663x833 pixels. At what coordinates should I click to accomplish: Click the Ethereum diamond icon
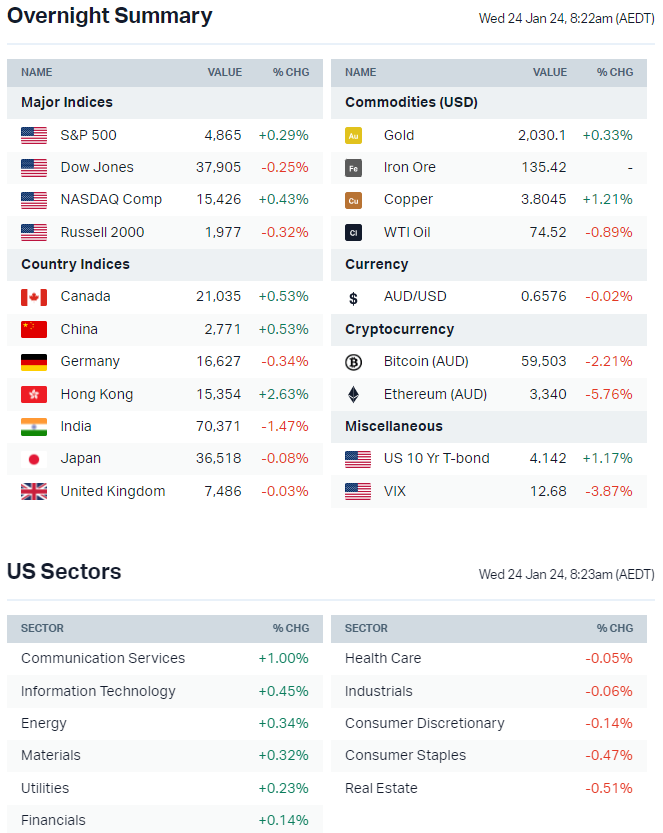pyautogui.click(x=353, y=394)
